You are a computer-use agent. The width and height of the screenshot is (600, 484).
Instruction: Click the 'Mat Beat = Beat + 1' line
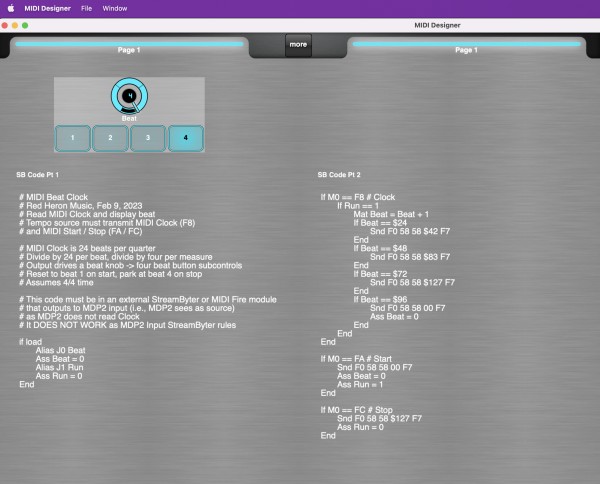(391, 214)
